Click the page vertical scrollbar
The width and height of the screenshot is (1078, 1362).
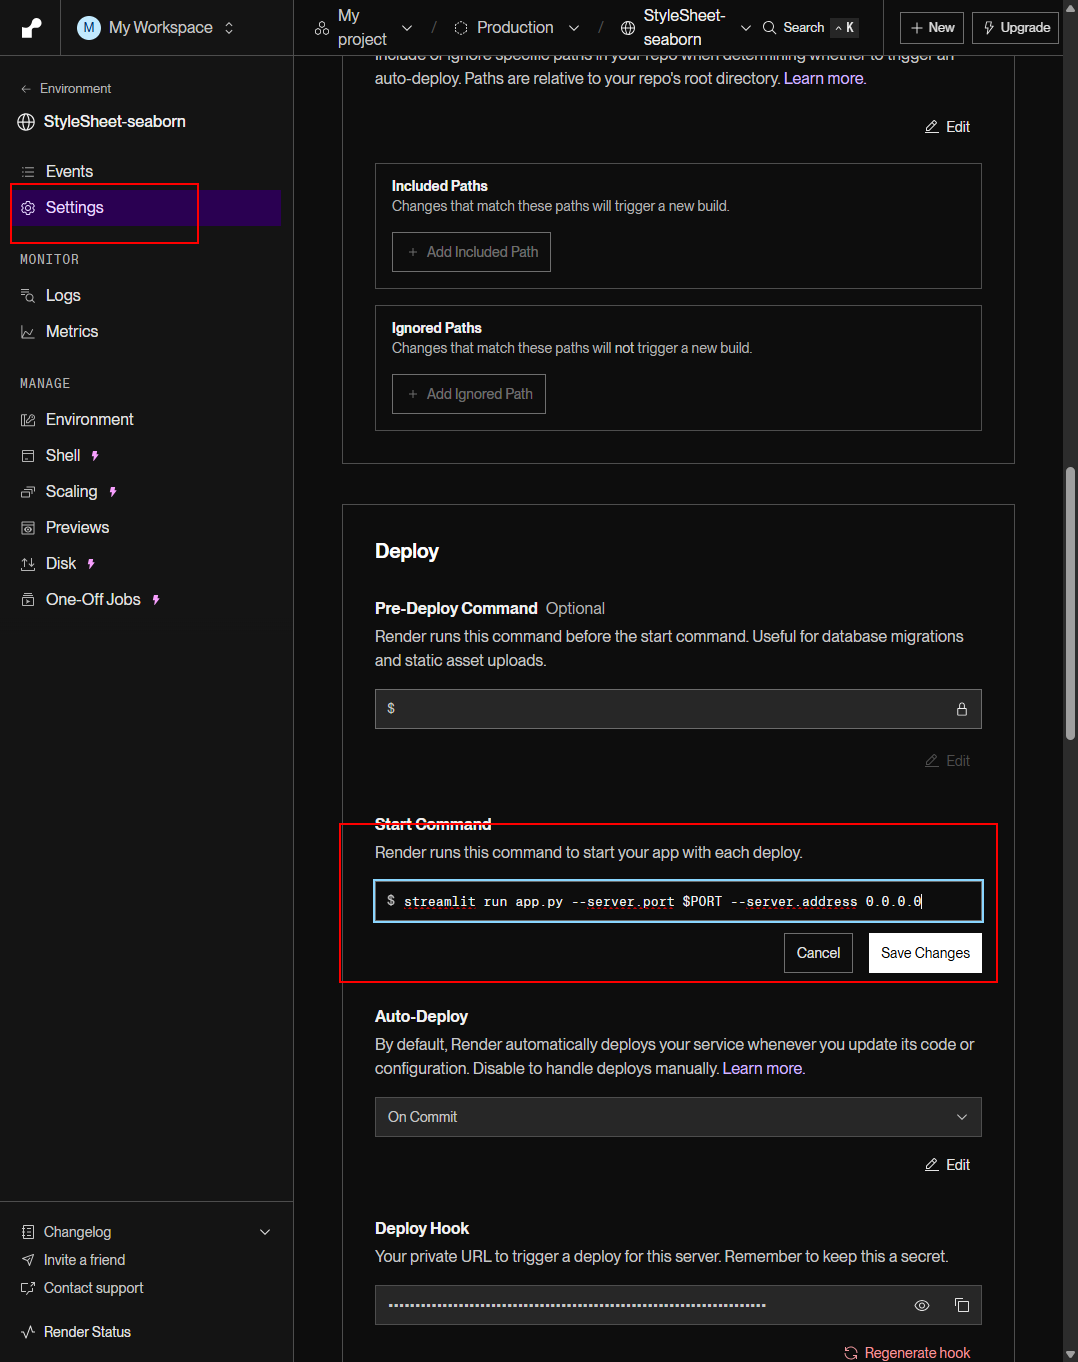click(1070, 603)
